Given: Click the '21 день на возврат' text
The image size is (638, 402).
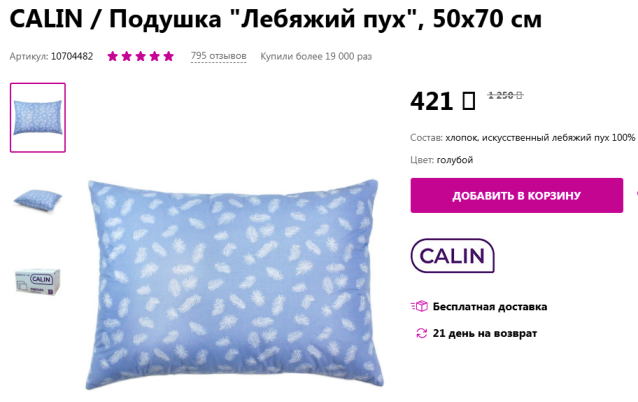Looking at the screenshot, I should click(485, 333).
